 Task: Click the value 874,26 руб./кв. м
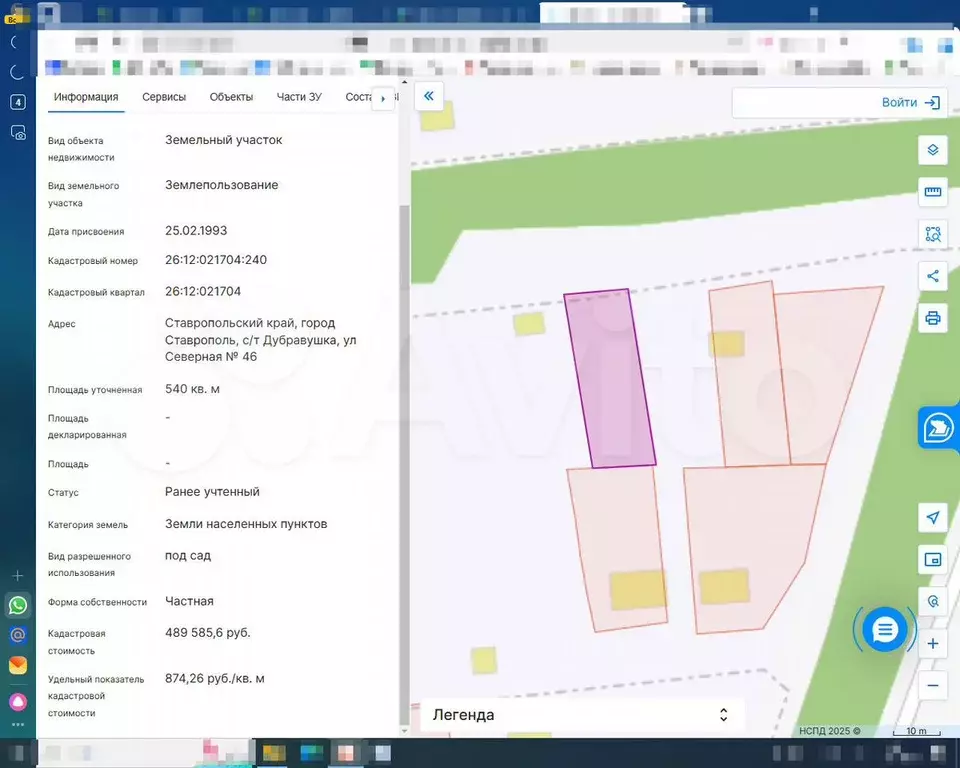coord(215,679)
